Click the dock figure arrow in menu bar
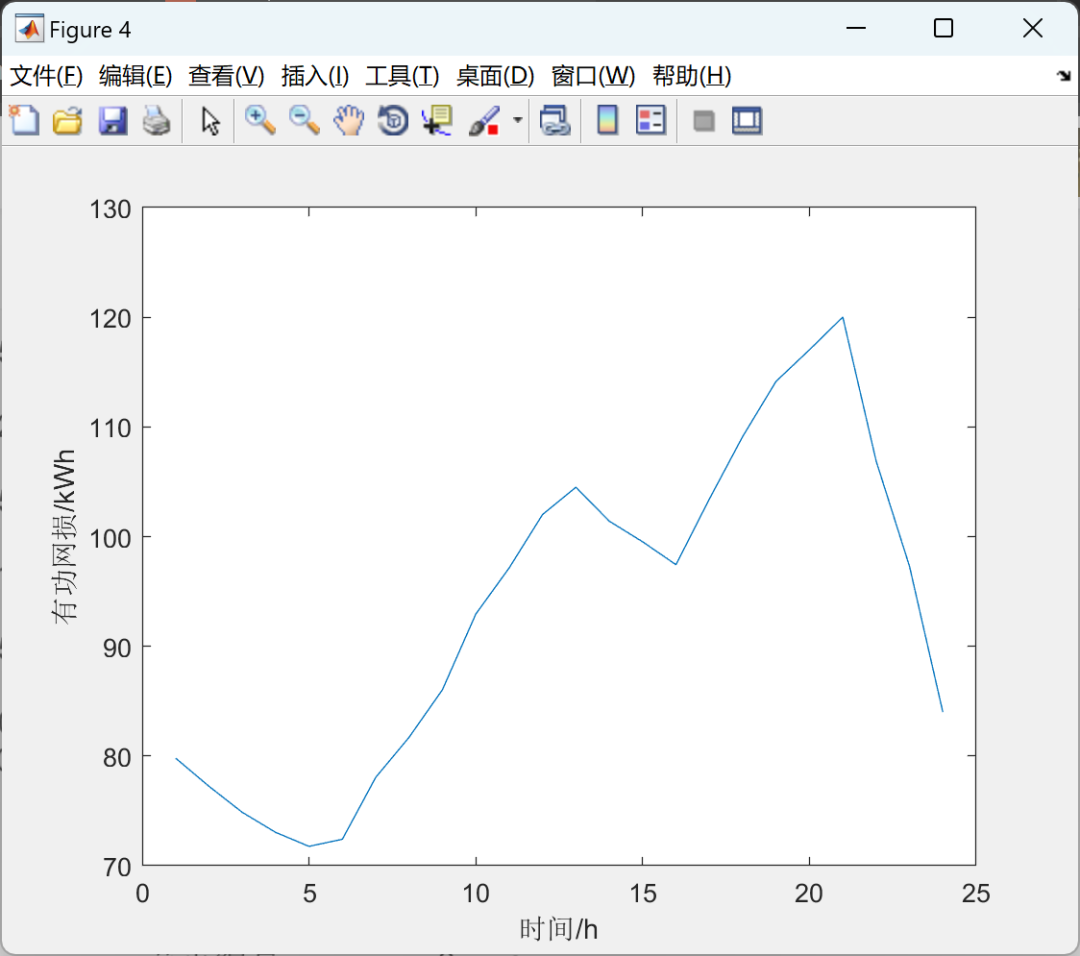This screenshot has width=1080, height=956. (1064, 75)
